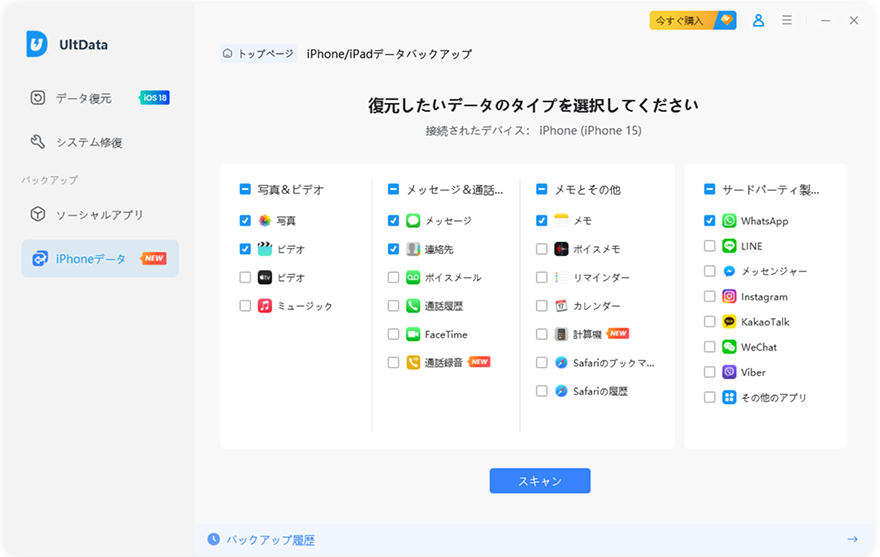Click the Music app icon
880x557 pixels.
(x=265, y=306)
